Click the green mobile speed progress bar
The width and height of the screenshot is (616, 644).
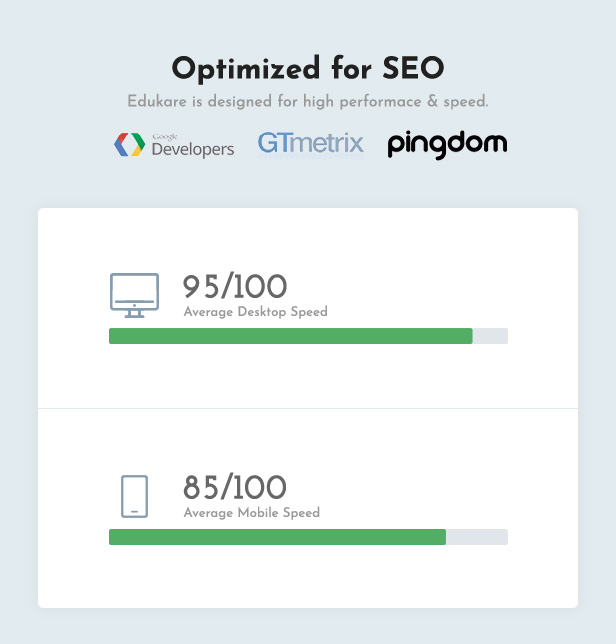(x=277, y=537)
